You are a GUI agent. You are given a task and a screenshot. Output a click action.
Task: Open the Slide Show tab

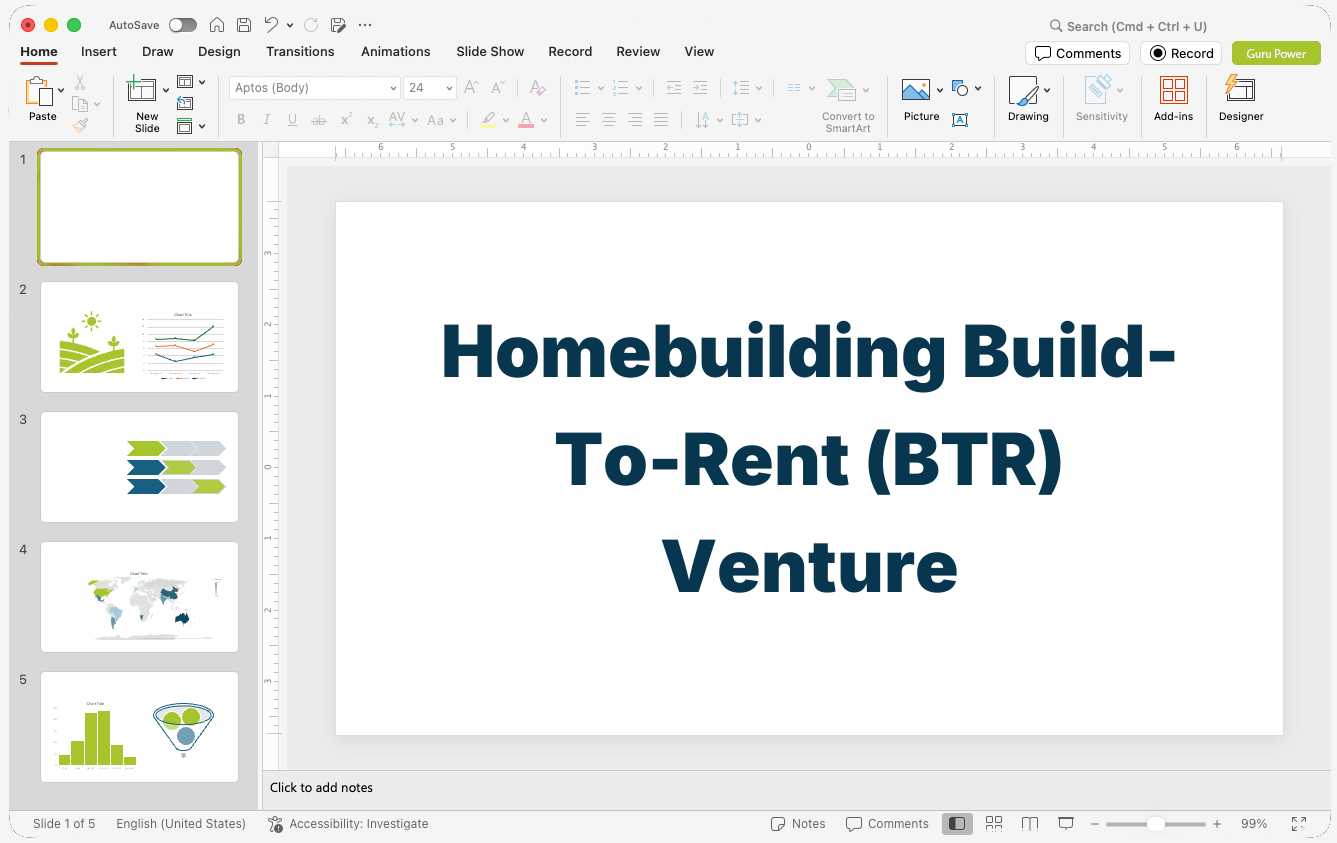click(x=490, y=51)
